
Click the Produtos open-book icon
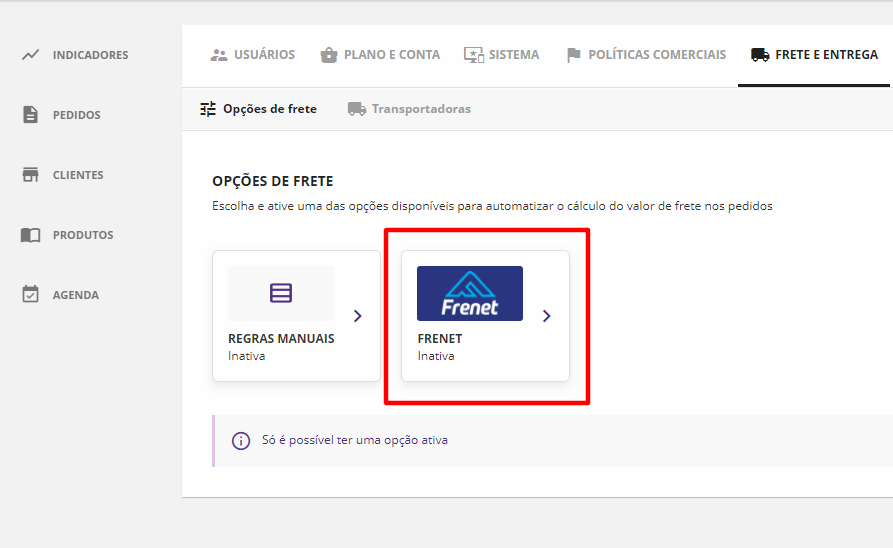point(30,235)
